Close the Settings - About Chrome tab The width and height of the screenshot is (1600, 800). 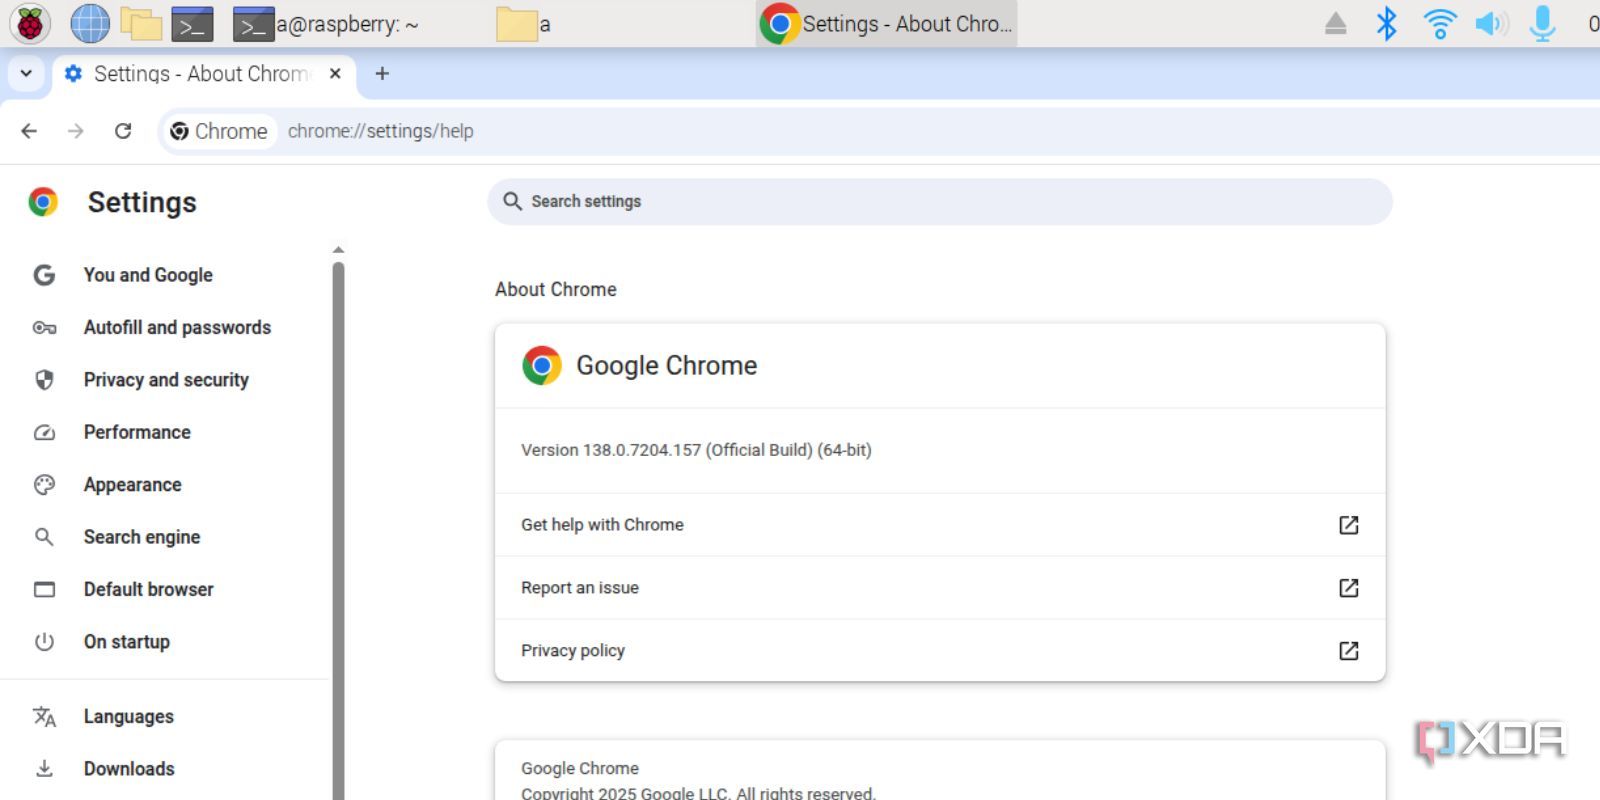tap(335, 73)
